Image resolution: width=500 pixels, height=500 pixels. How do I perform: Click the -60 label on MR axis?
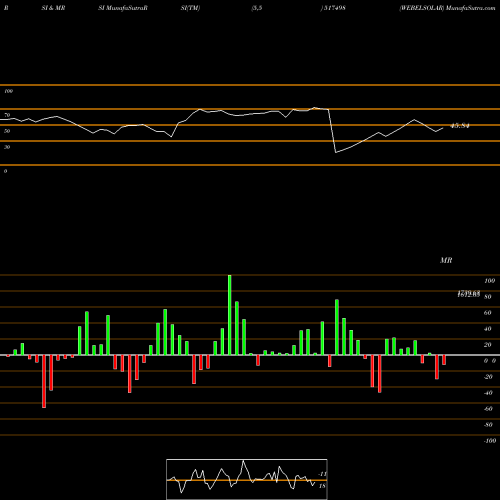tap(488, 409)
